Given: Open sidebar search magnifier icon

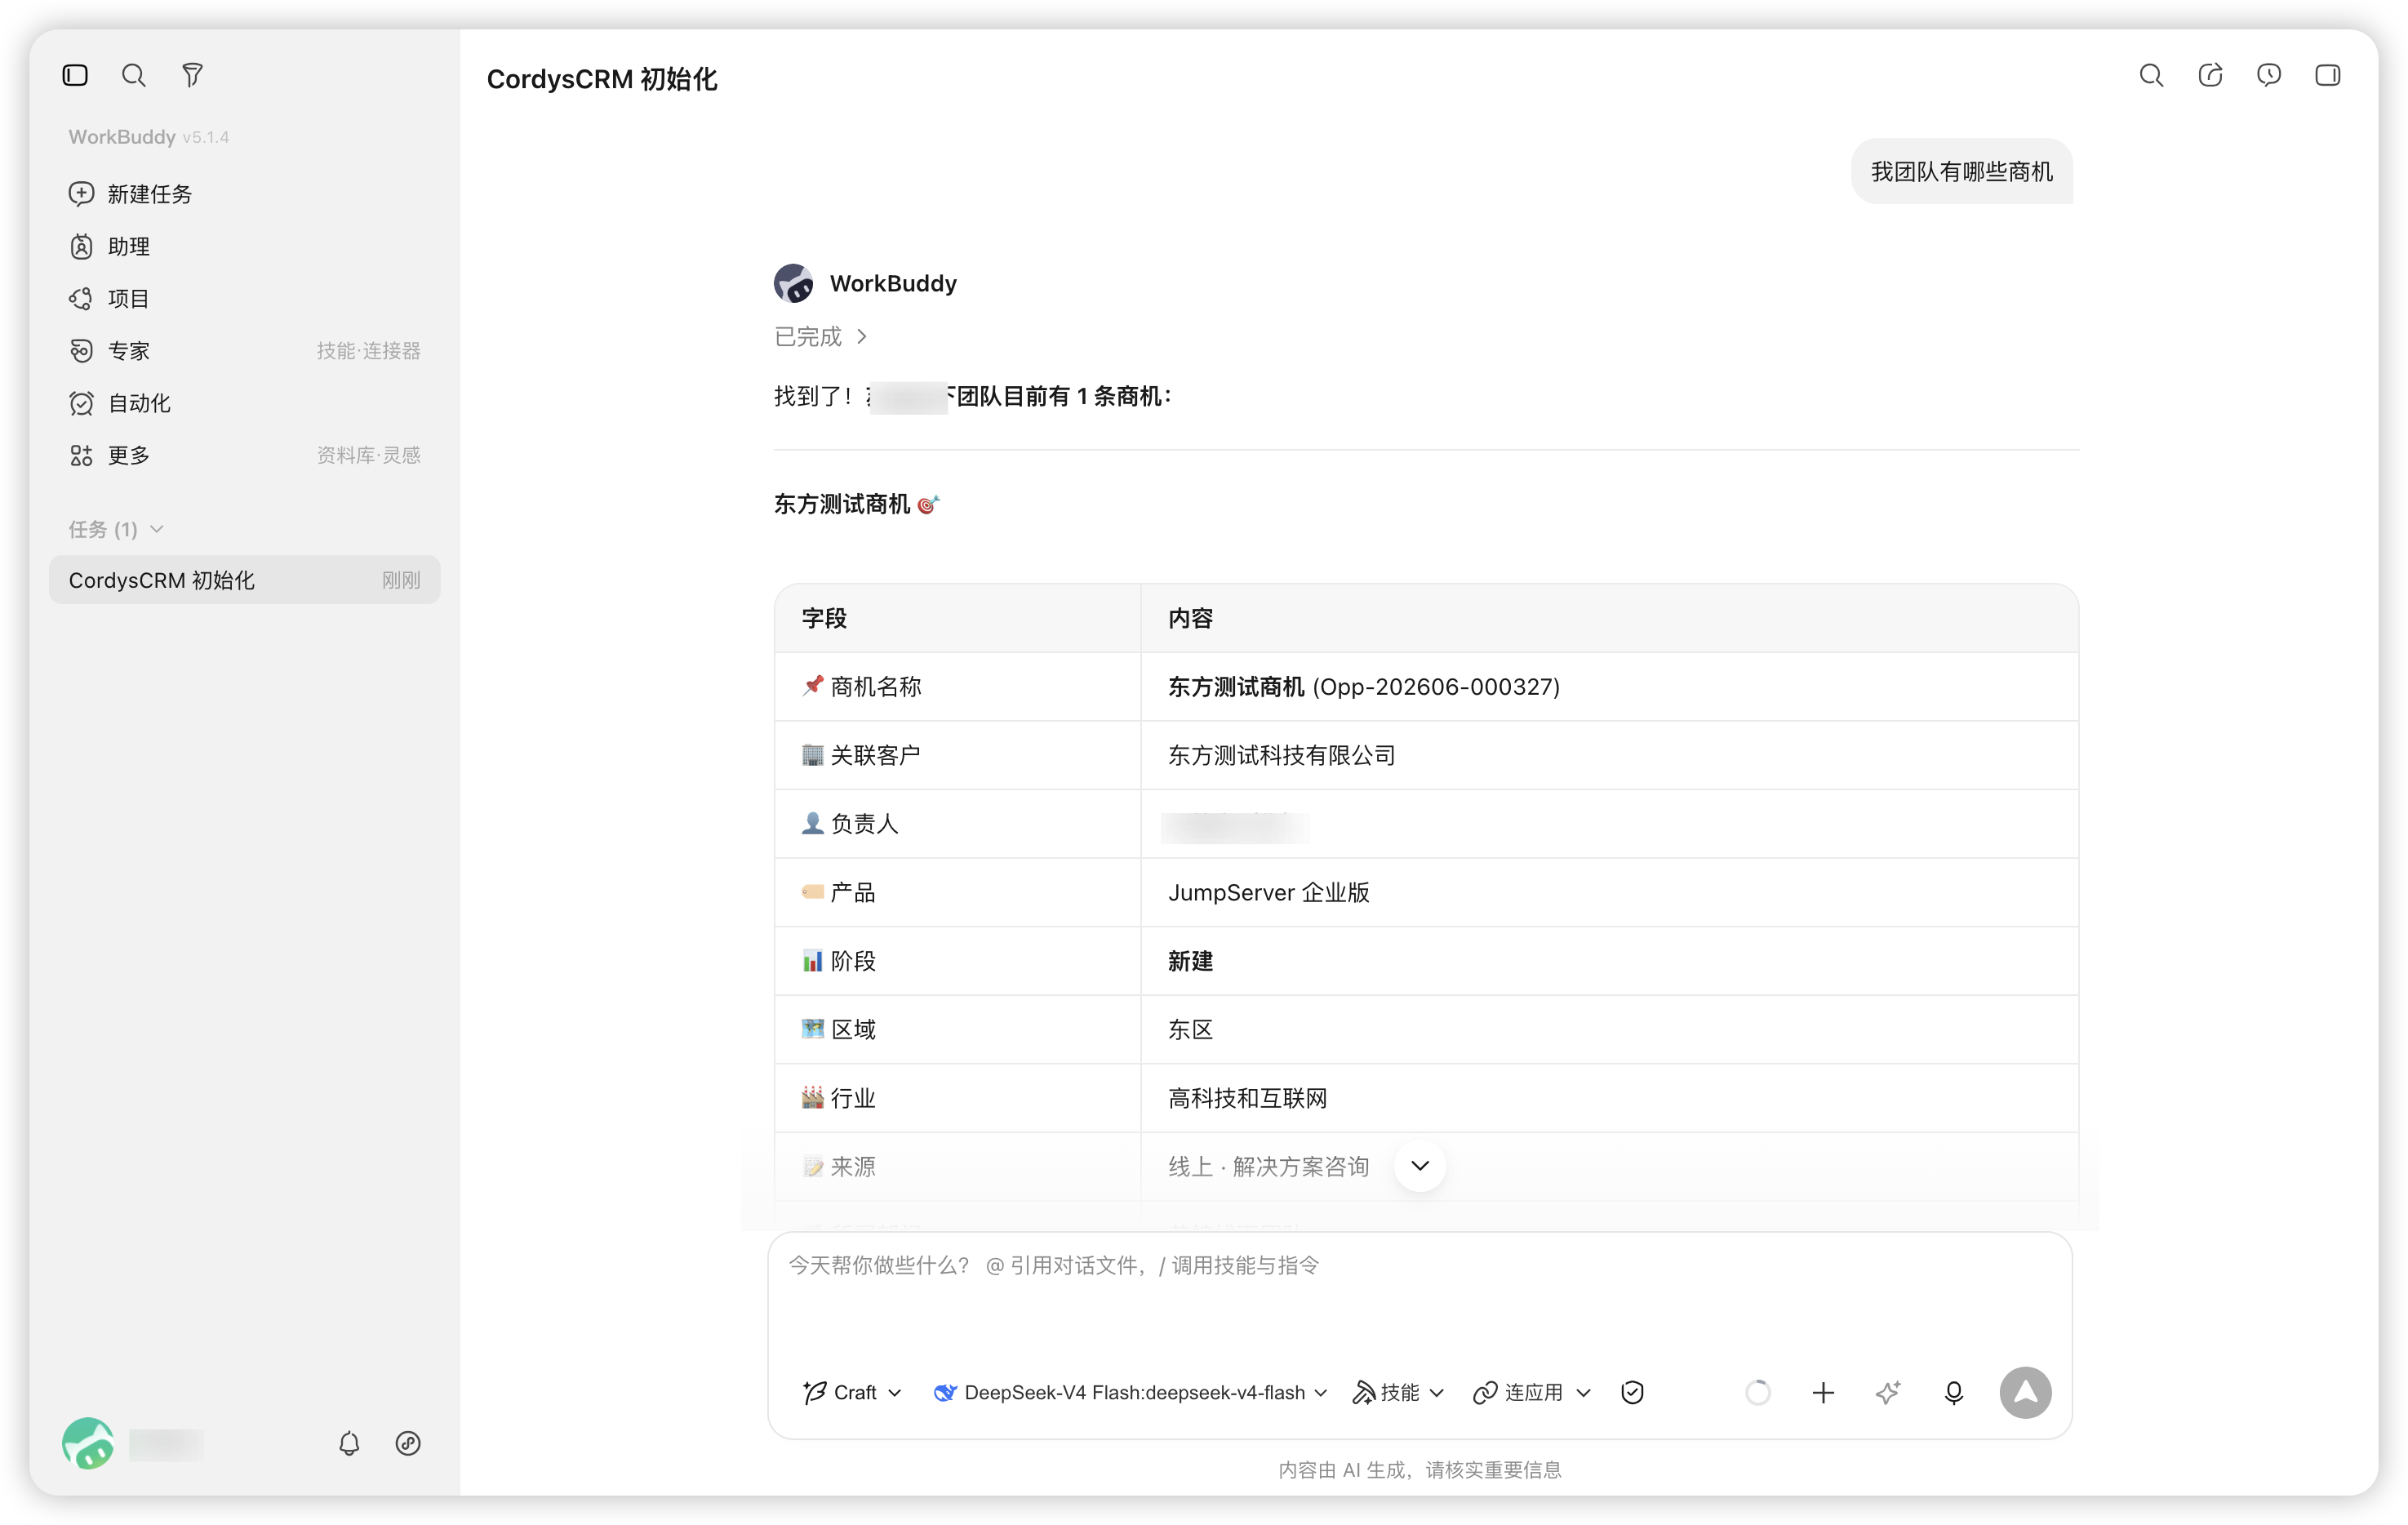Looking at the screenshot, I should click(x=133, y=75).
